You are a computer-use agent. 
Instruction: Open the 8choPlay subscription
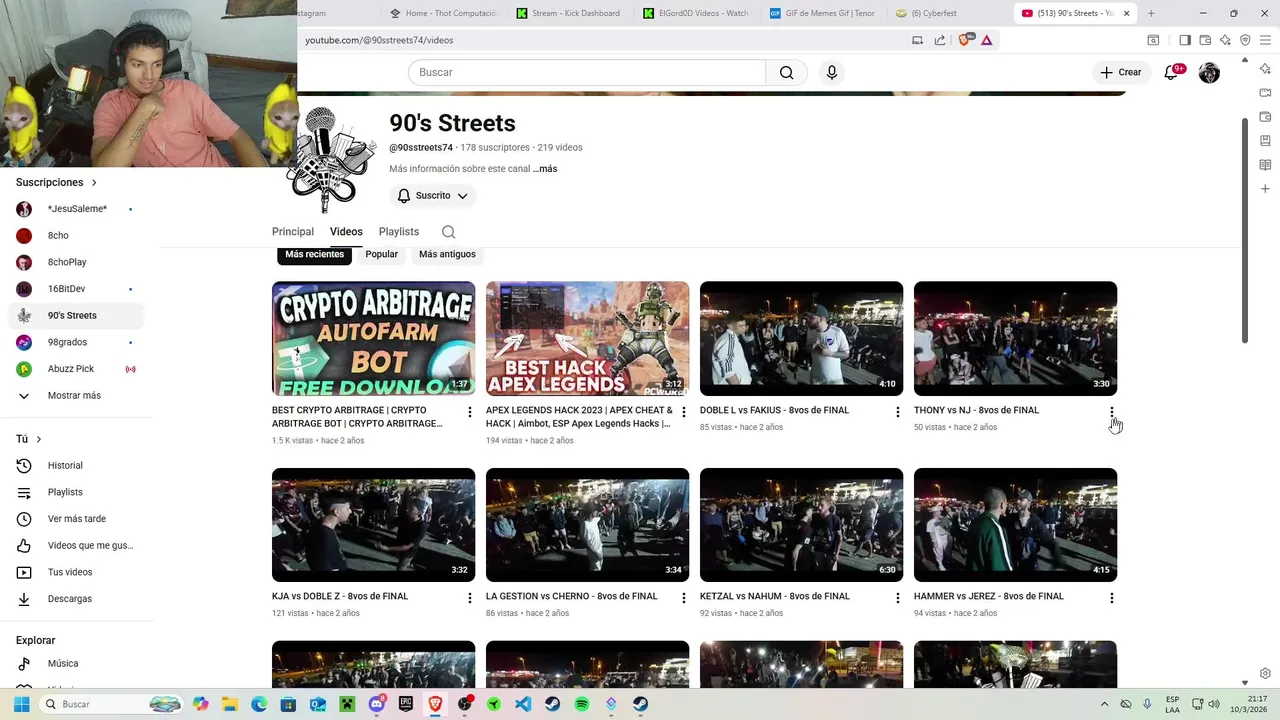click(x=76, y=262)
